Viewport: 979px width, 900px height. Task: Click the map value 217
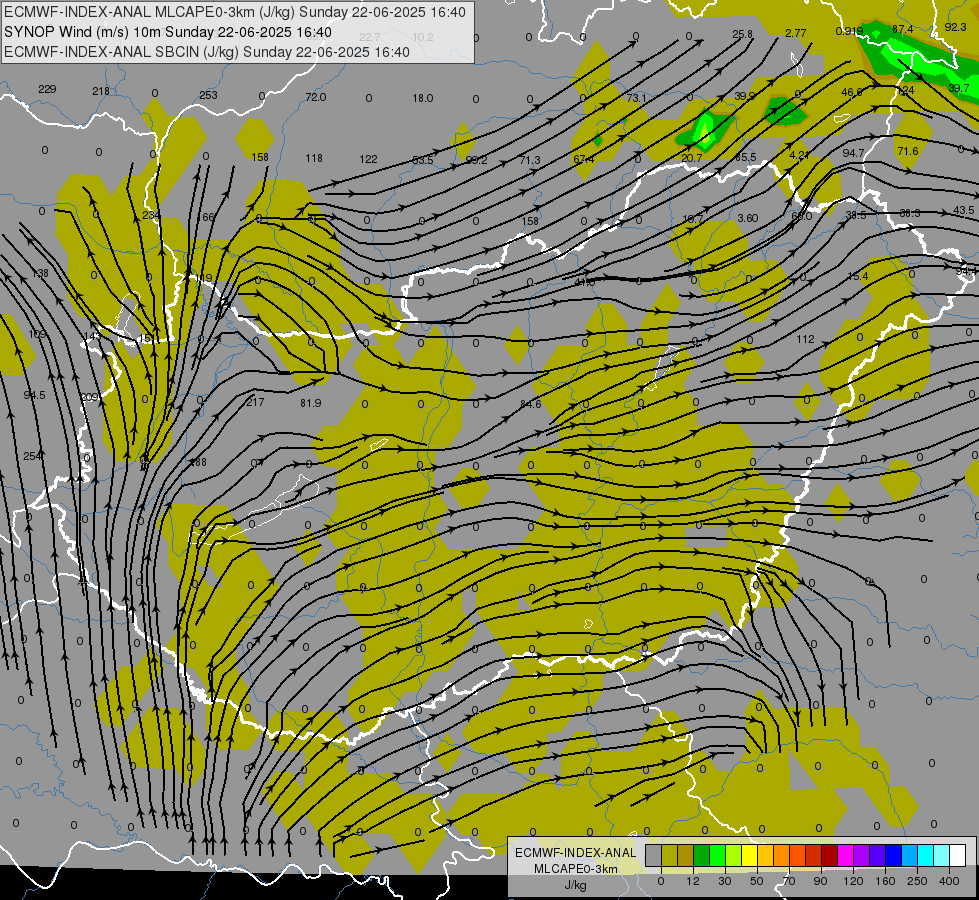[255, 402]
